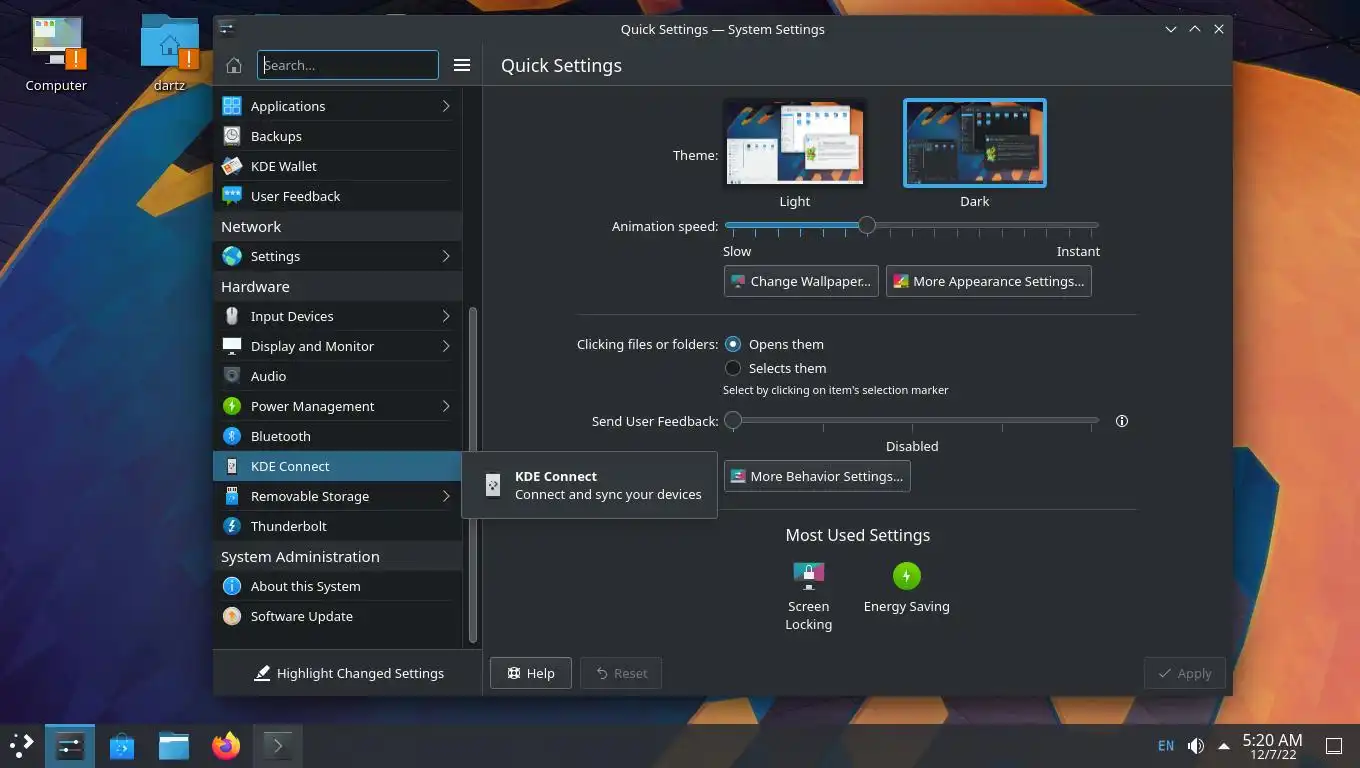Click the Animation speed slider handle
The height and width of the screenshot is (768, 1360).
(867, 226)
